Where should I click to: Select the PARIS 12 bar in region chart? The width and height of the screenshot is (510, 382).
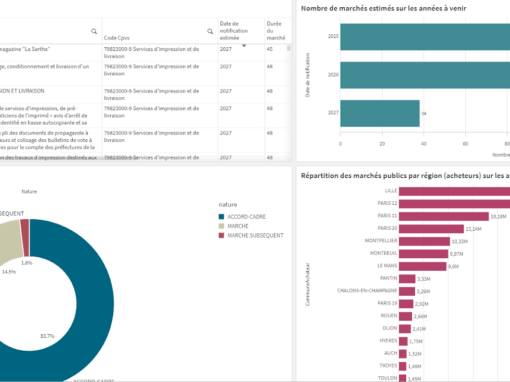pyautogui.click(x=454, y=204)
